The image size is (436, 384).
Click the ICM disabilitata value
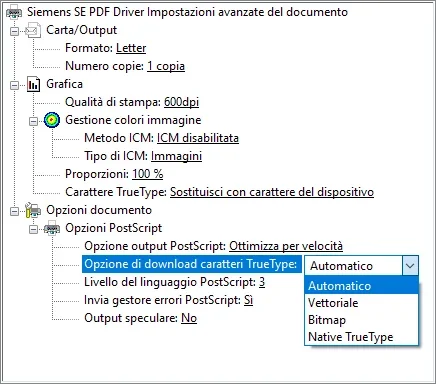tap(198, 138)
